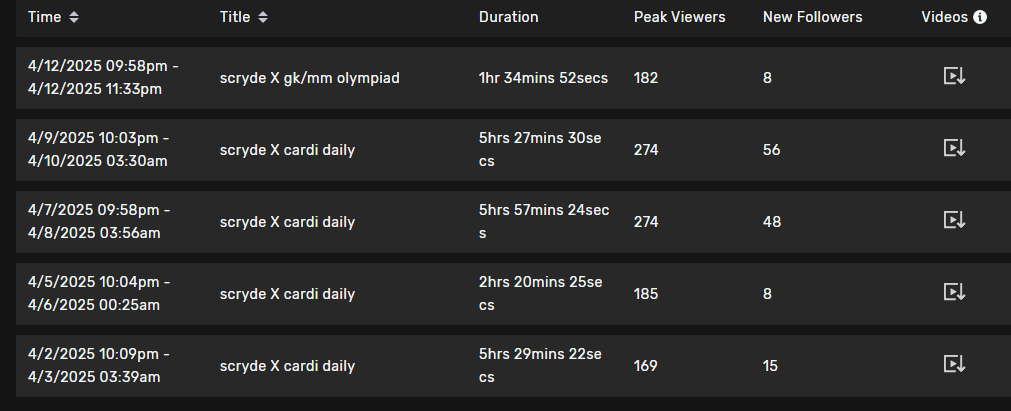Click the Duration column header
This screenshot has height=411, width=1011.
click(x=508, y=17)
